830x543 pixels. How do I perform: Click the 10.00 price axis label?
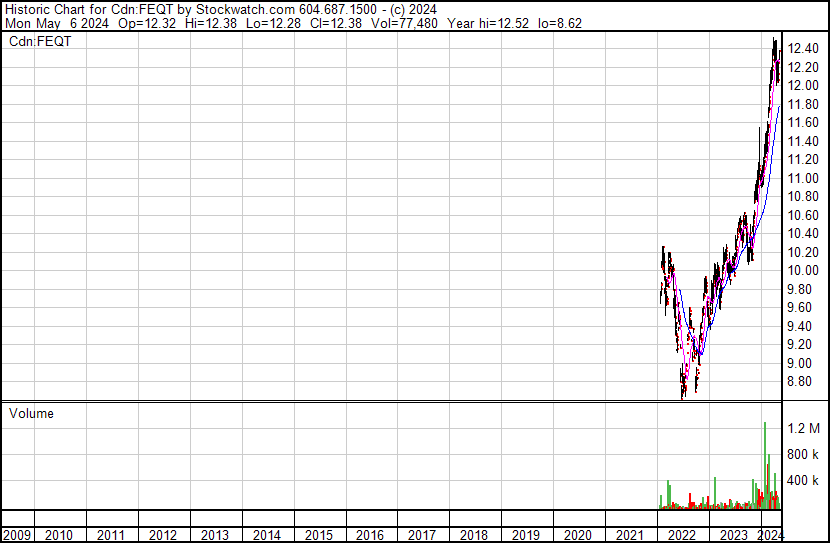coord(803,270)
